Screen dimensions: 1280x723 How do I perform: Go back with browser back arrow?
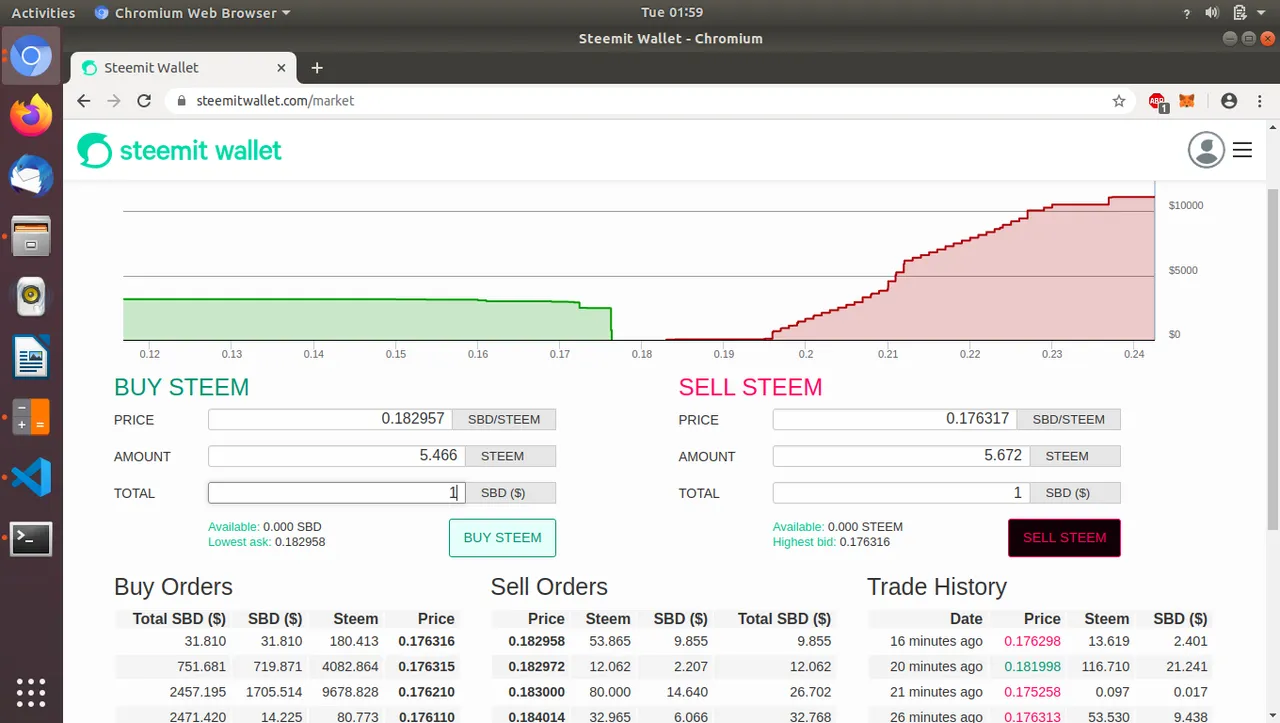(x=84, y=101)
